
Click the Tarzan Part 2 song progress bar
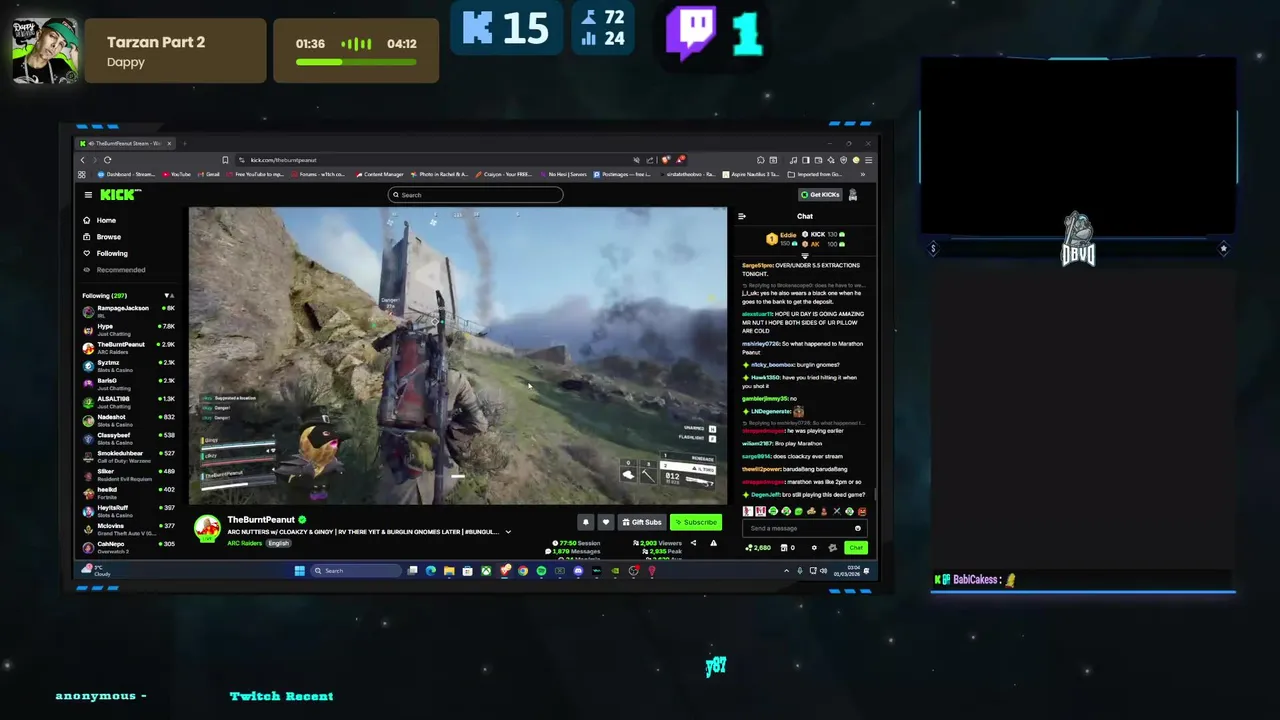tap(356, 62)
